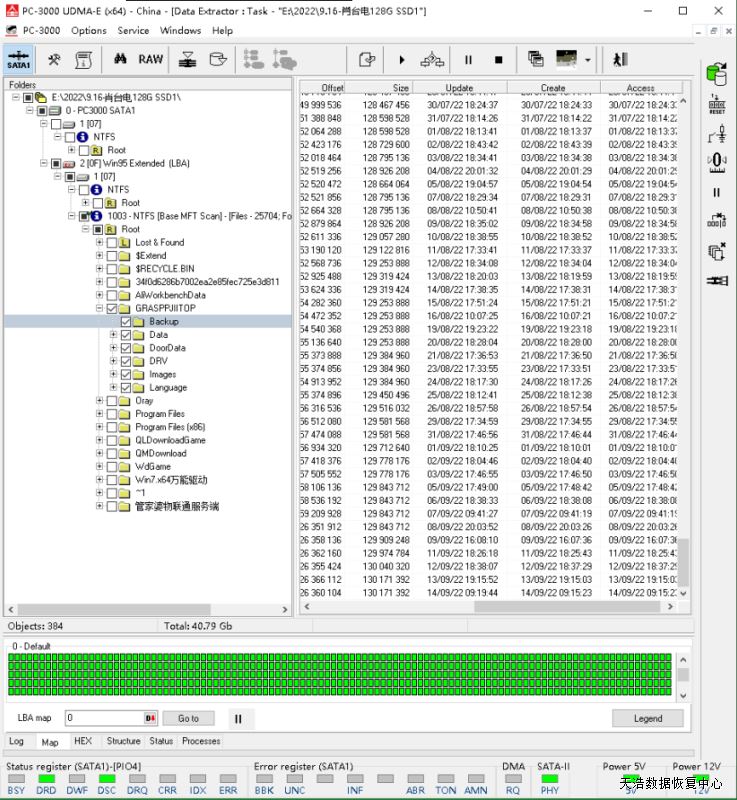The image size is (737, 800).
Task: Toggle the $RECYCLE.BIN folder checkbox
Action: [x=112, y=269]
